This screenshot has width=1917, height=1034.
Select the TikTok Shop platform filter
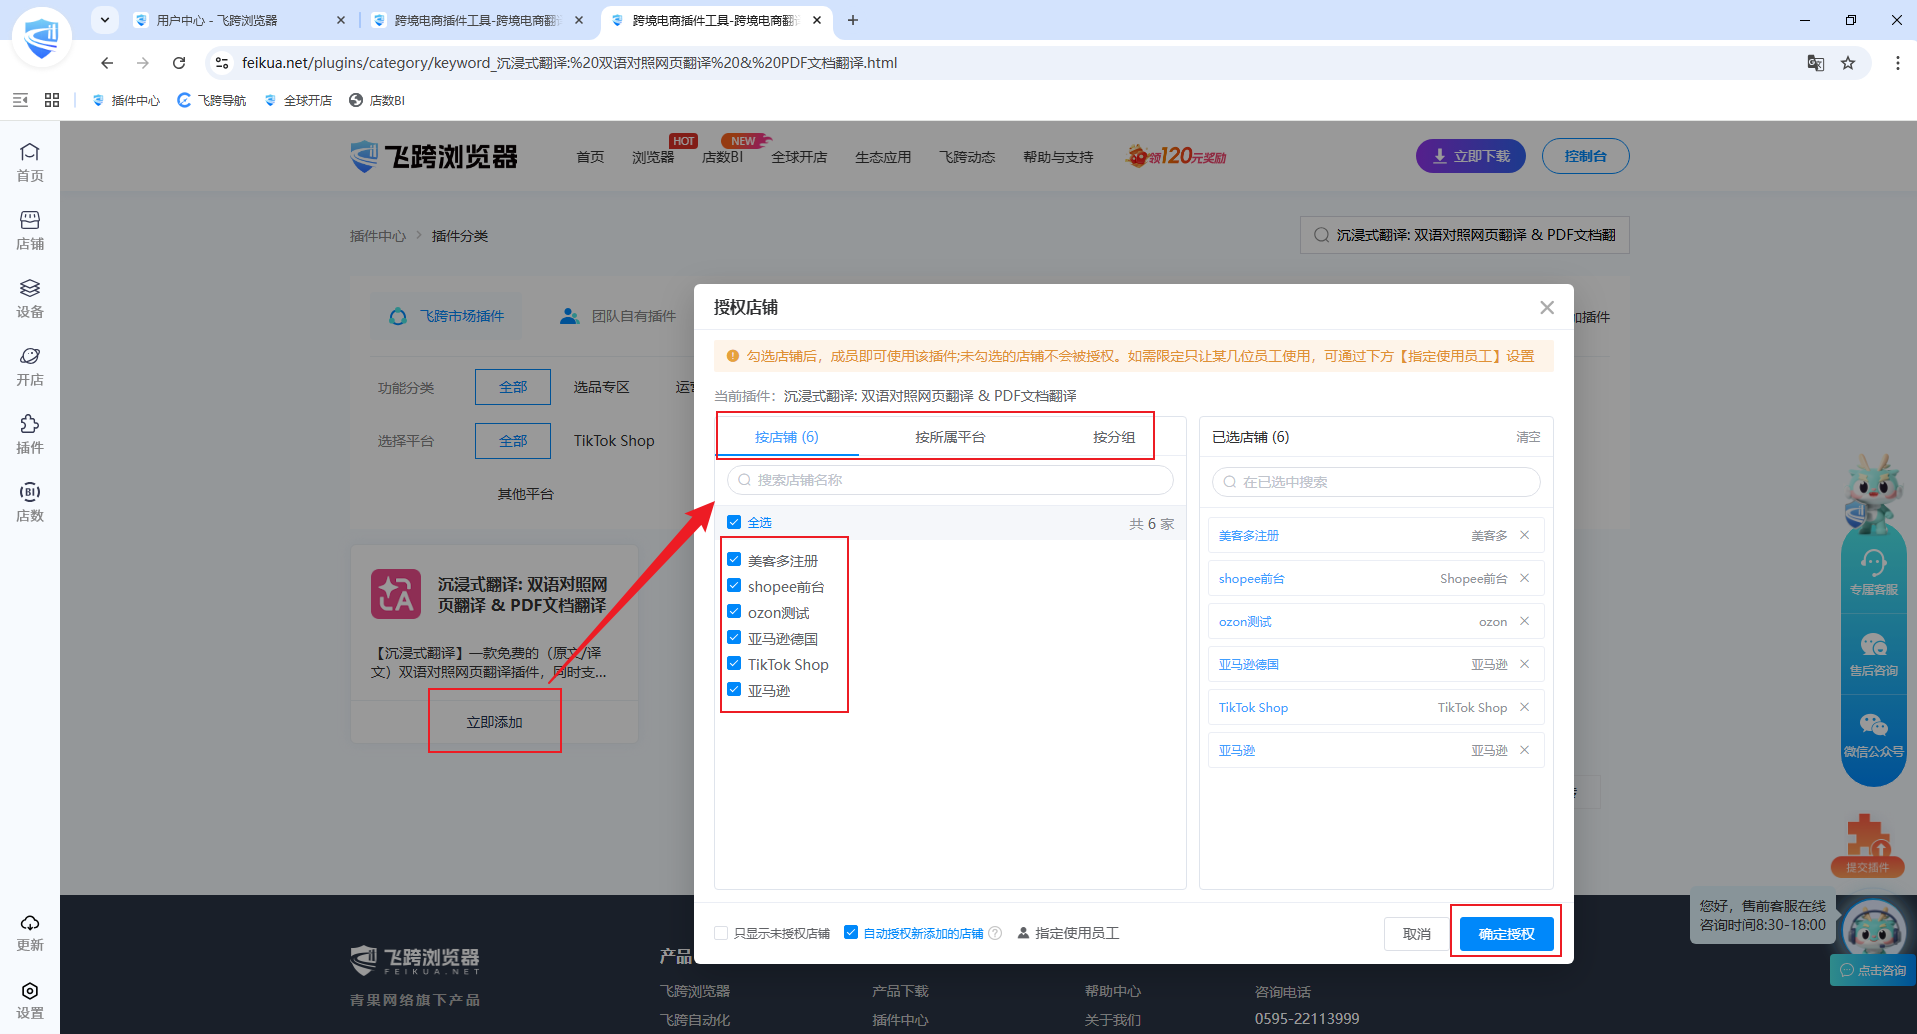coord(614,441)
